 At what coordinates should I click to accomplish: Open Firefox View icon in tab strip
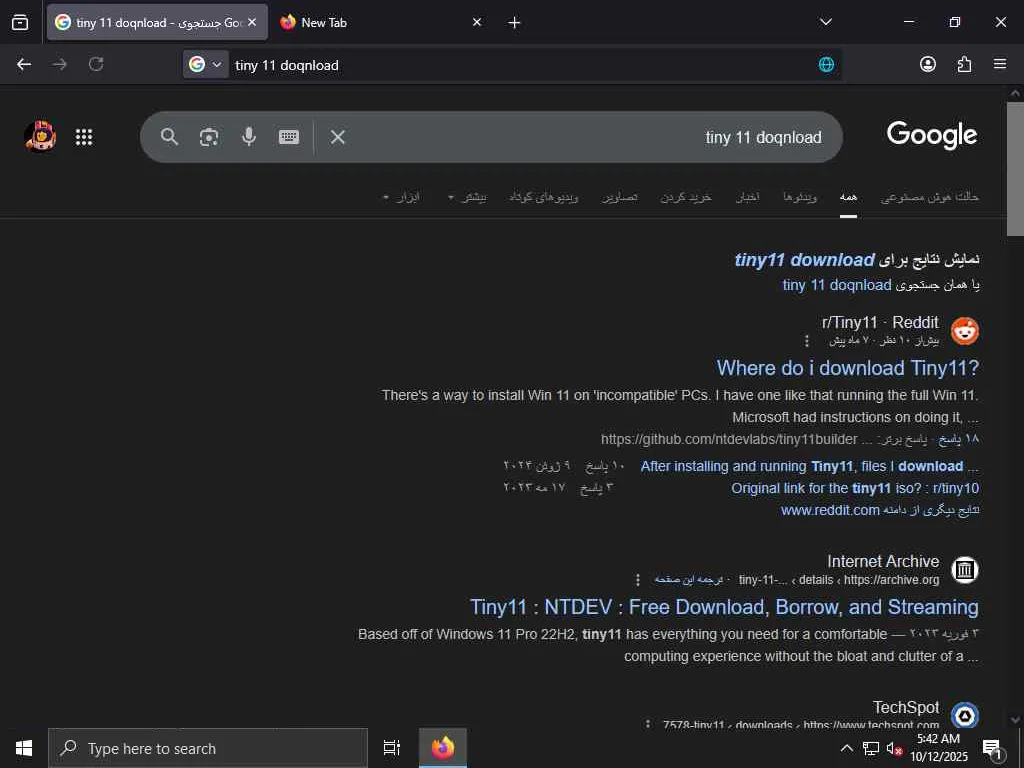pyautogui.click(x=20, y=22)
